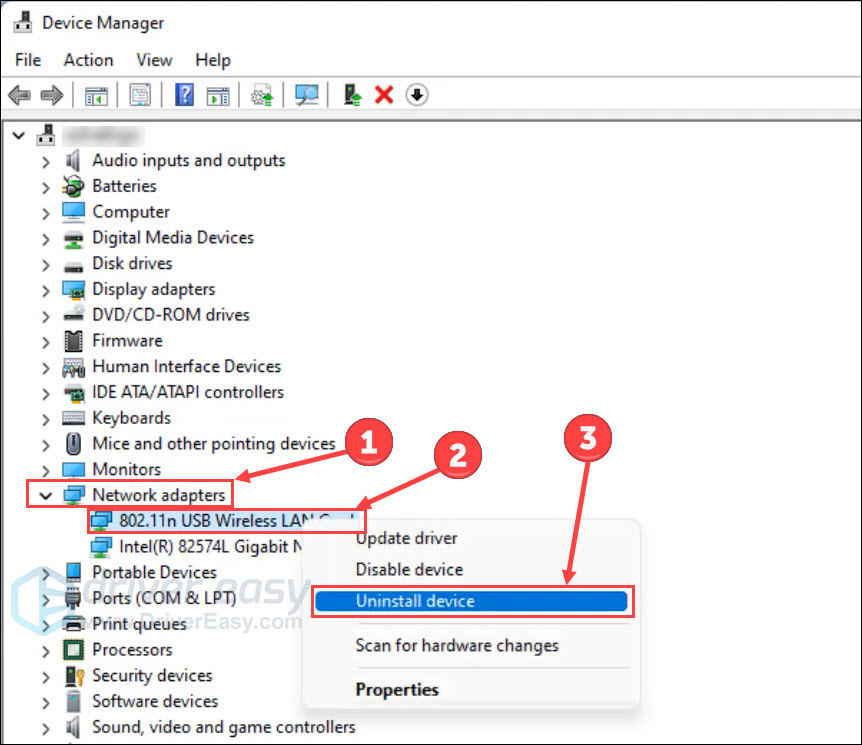Open the View menu
The width and height of the screenshot is (862, 745).
point(154,59)
